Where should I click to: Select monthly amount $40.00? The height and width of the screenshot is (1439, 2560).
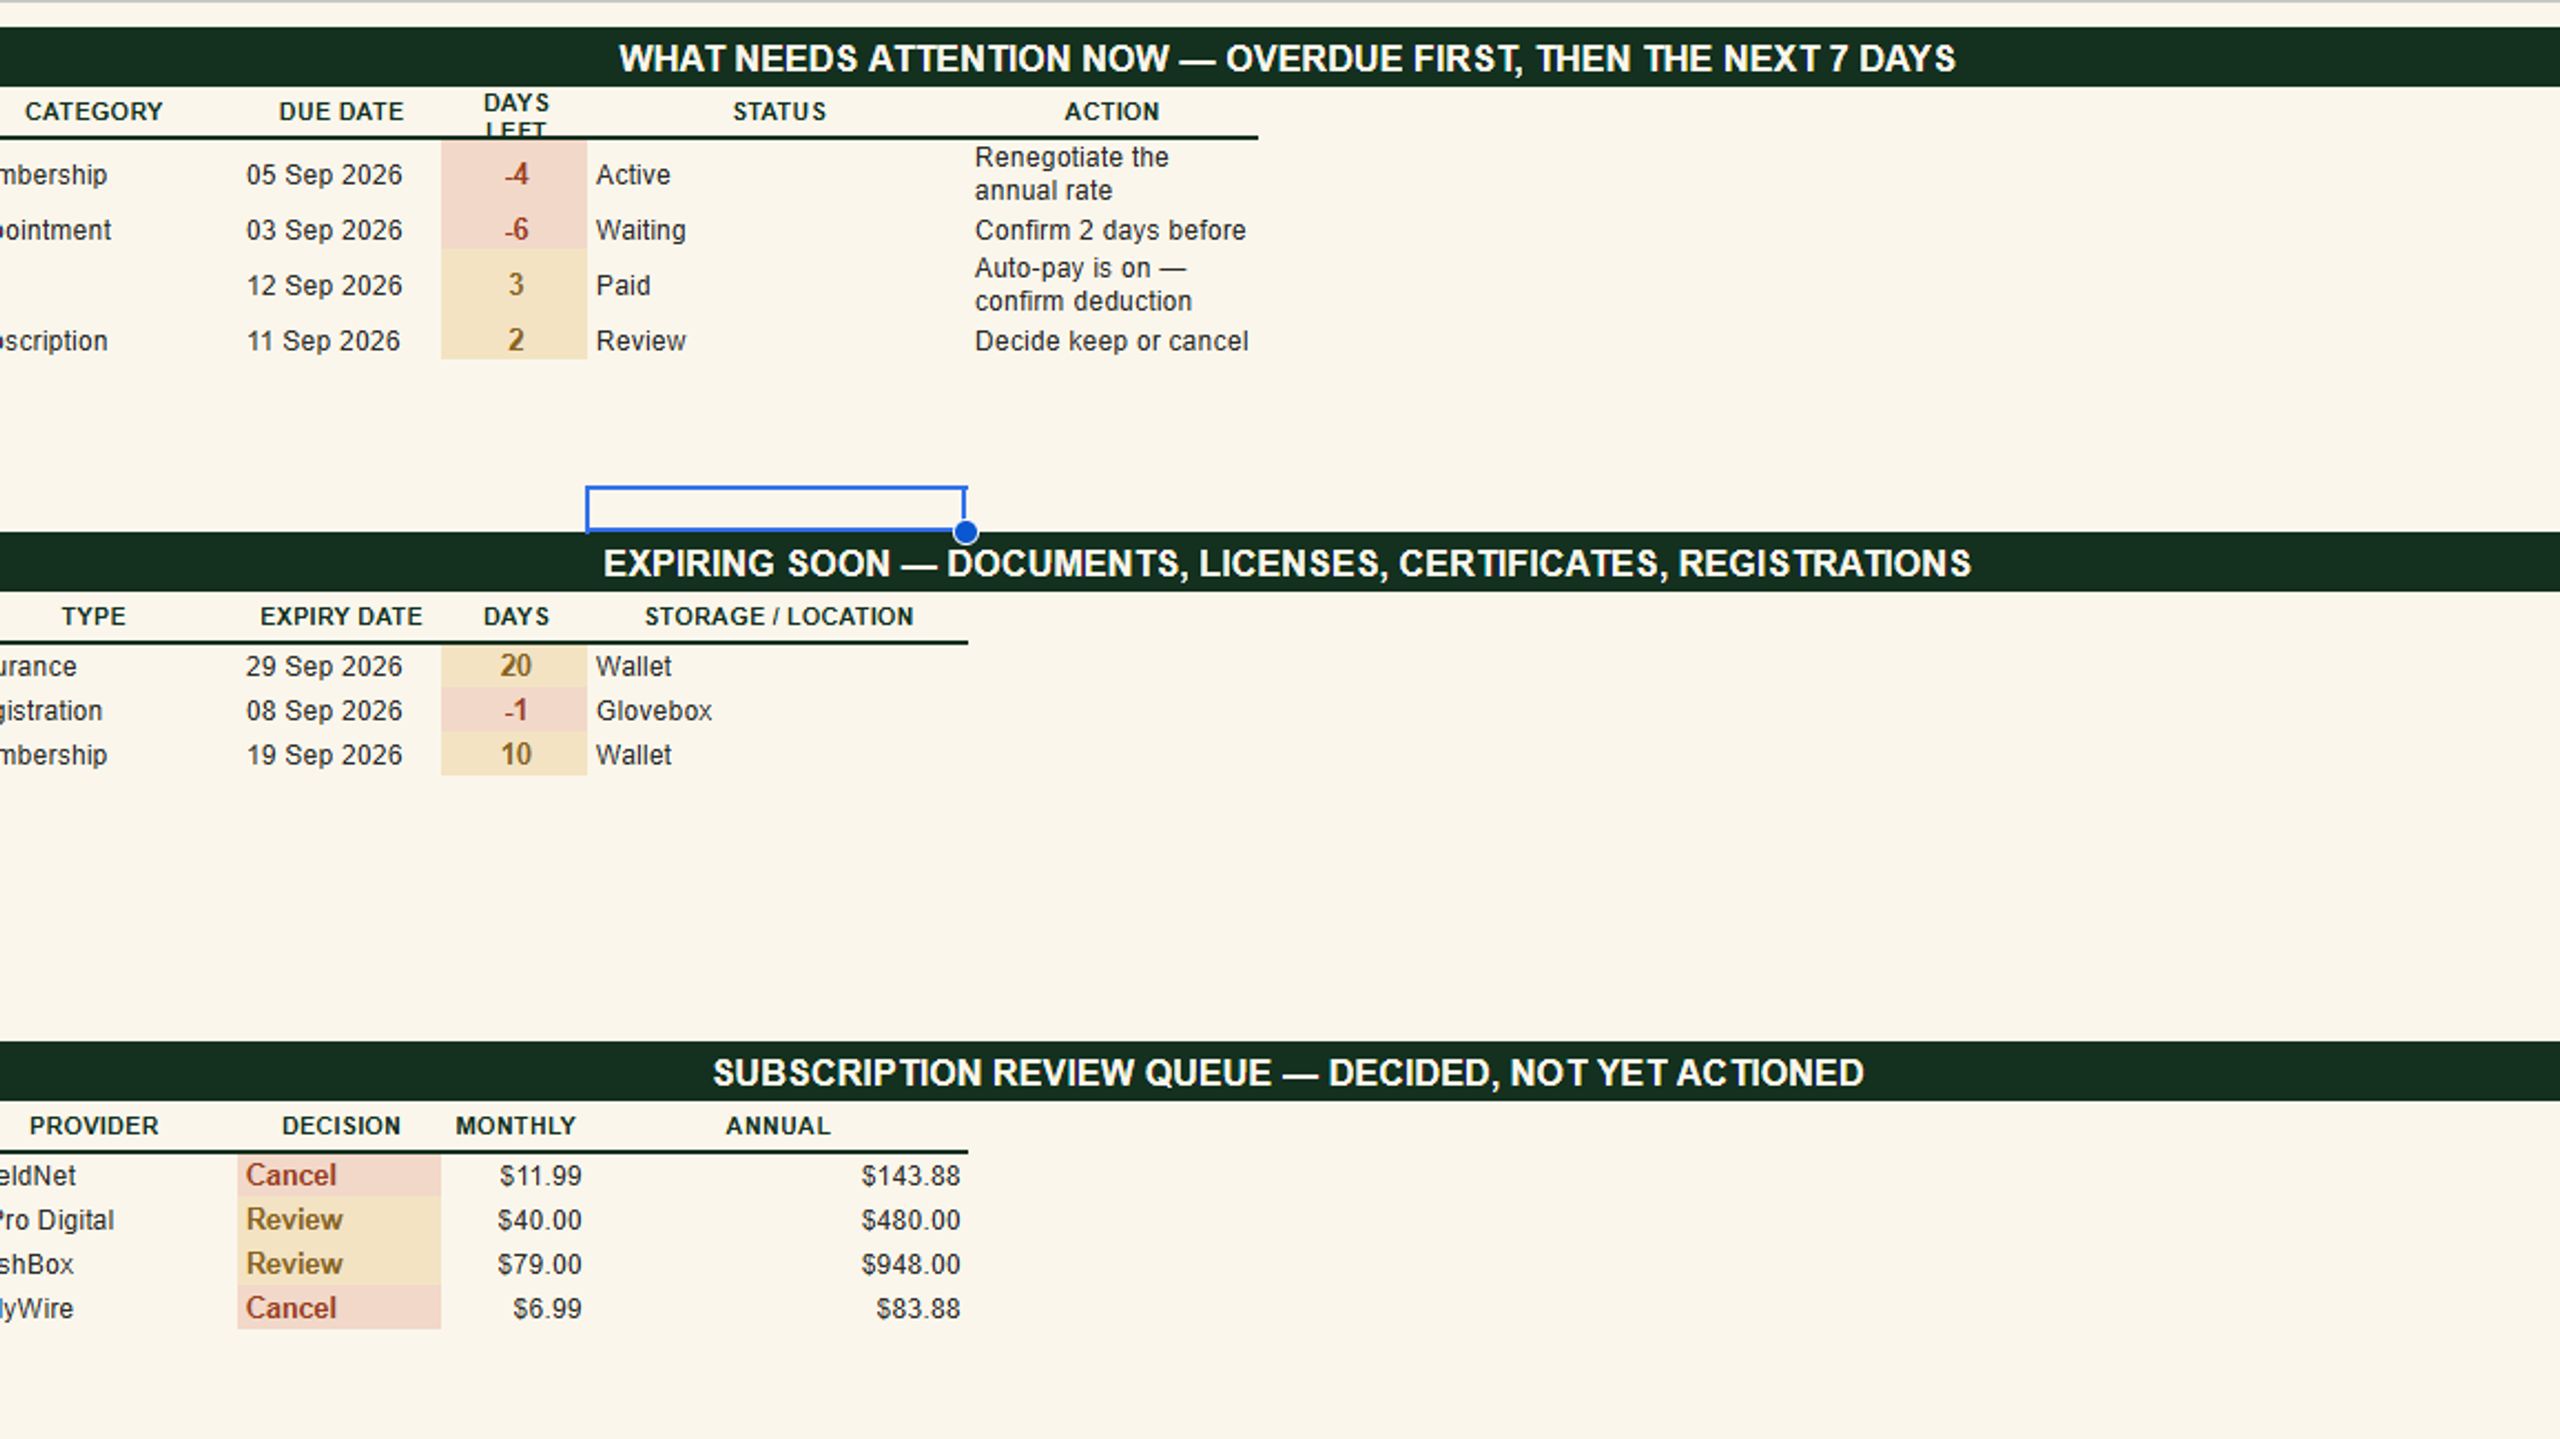(x=539, y=1220)
